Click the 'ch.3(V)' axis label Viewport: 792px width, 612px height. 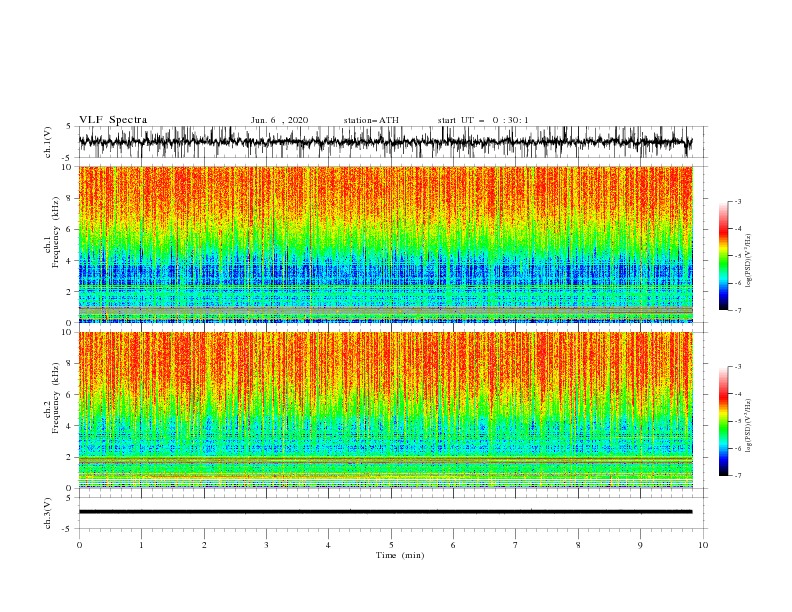coord(48,513)
